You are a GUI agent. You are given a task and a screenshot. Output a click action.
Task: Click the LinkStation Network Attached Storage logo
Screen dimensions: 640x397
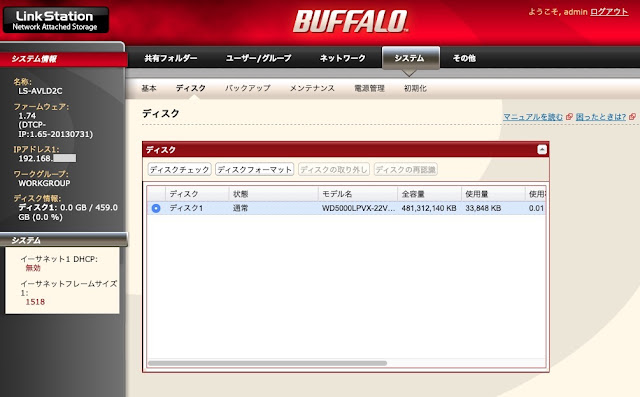pos(56,20)
